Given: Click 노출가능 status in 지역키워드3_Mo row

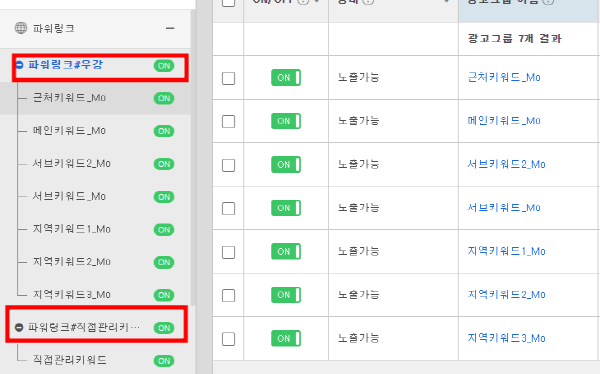Looking at the screenshot, I should click(x=358, y=338).
